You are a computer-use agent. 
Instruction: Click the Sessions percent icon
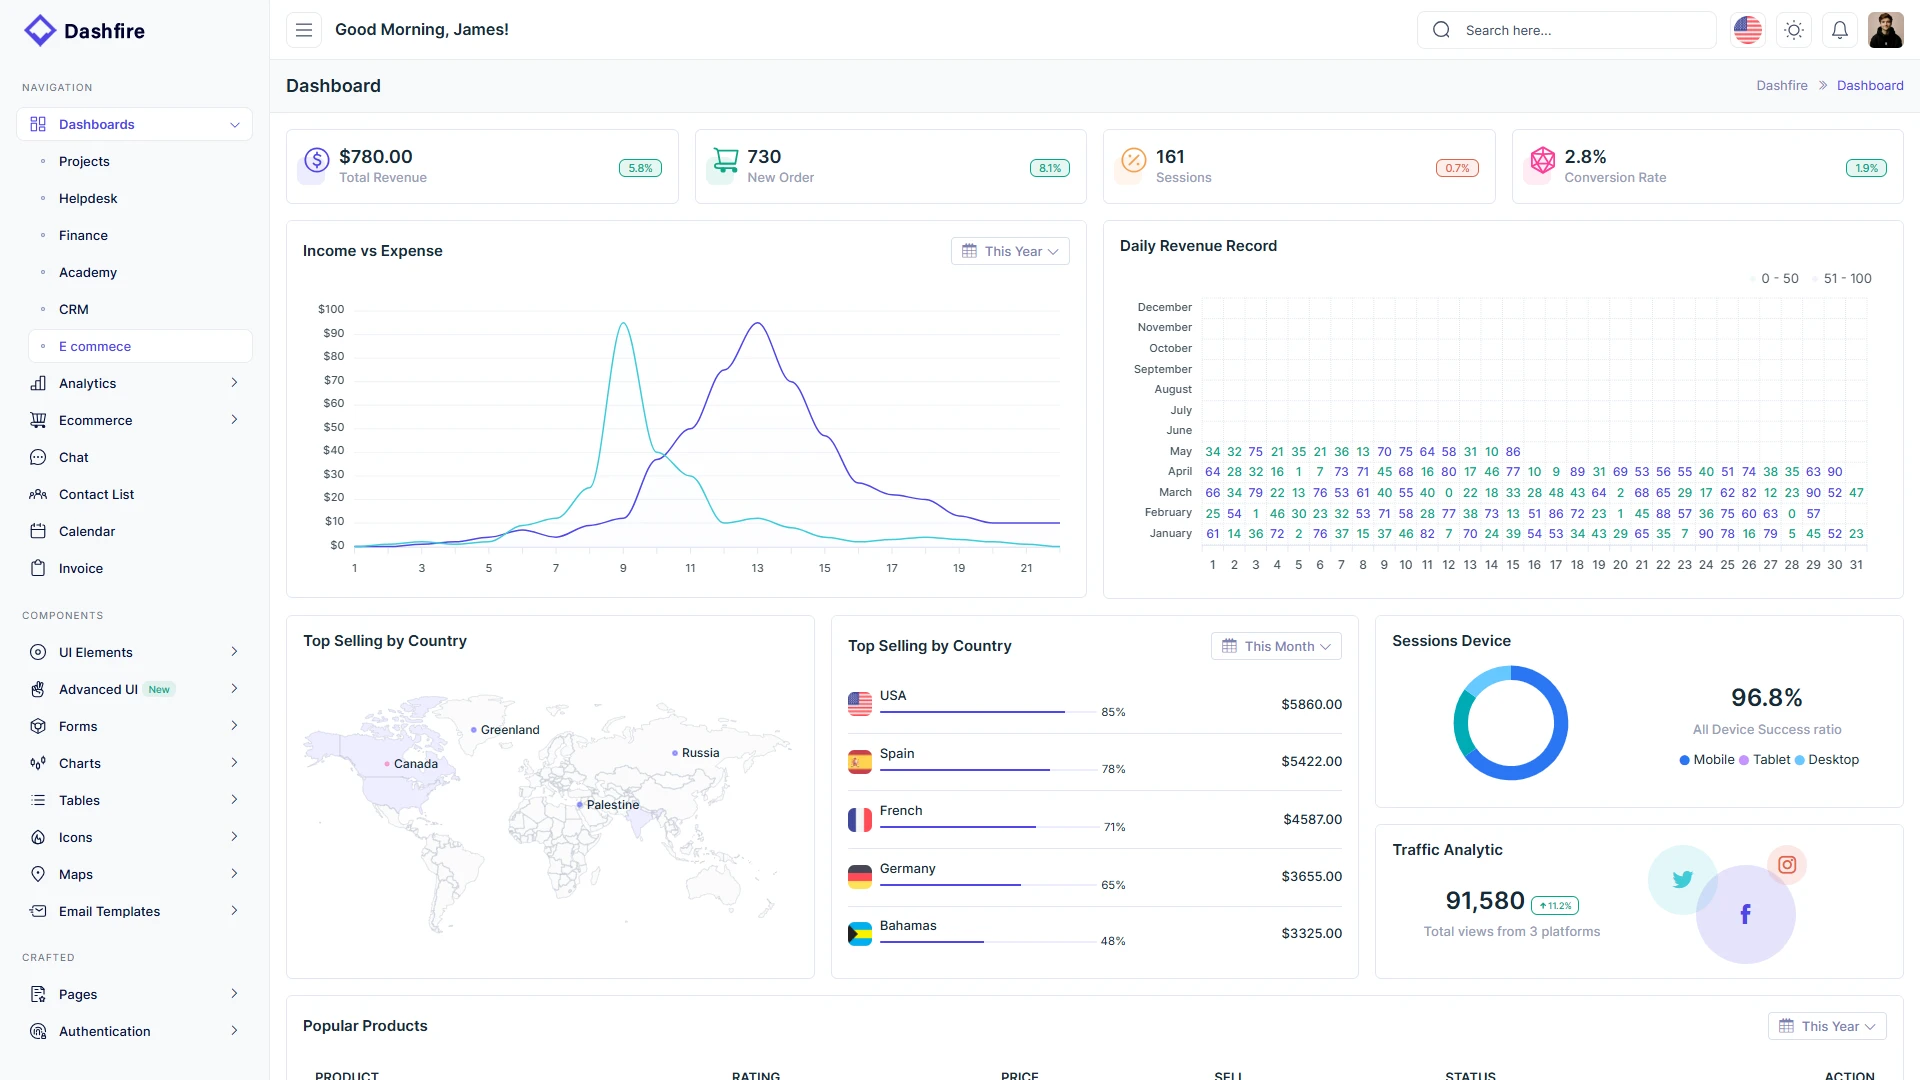(x=1133, y=160)
